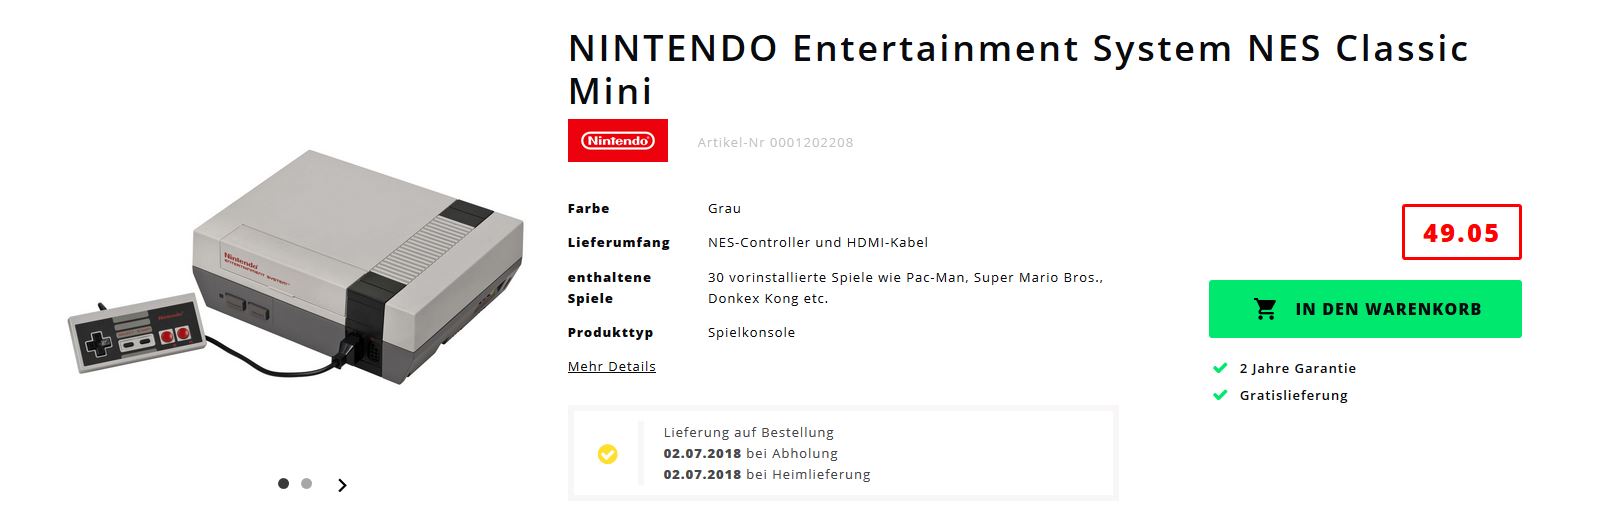Click the Spielkonsole product type value

coord(751,333)
